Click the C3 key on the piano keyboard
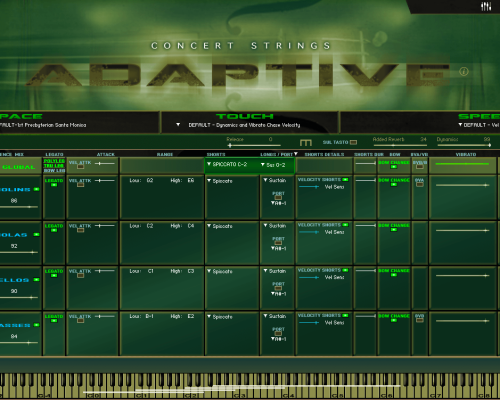 237,393
